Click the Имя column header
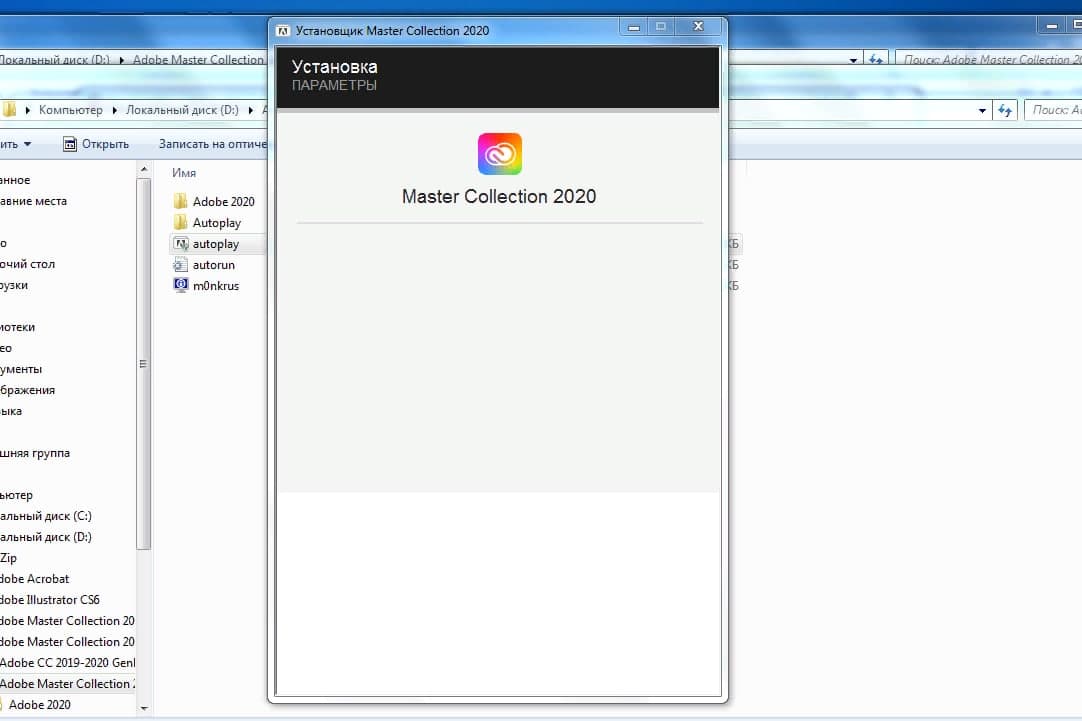The height and width of the screenshot is (721, 1082). (x=184, y=173)
